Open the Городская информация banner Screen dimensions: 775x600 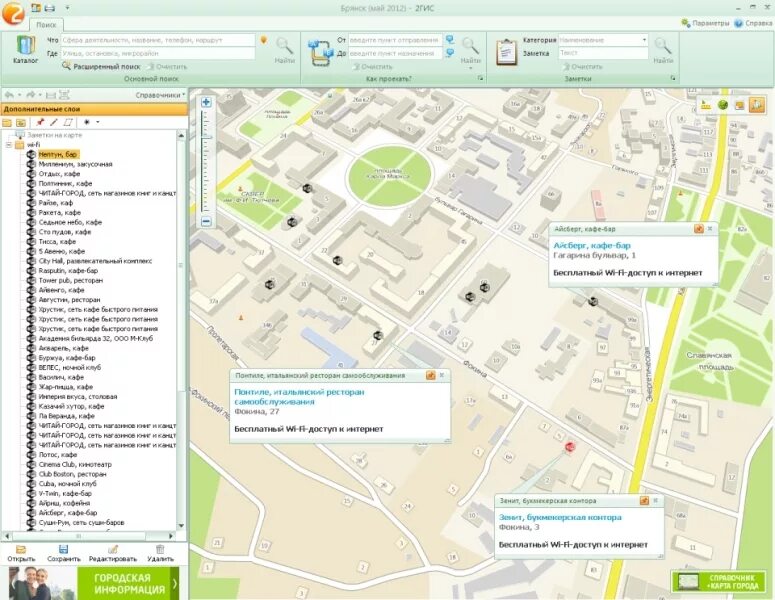click(94, 584)
